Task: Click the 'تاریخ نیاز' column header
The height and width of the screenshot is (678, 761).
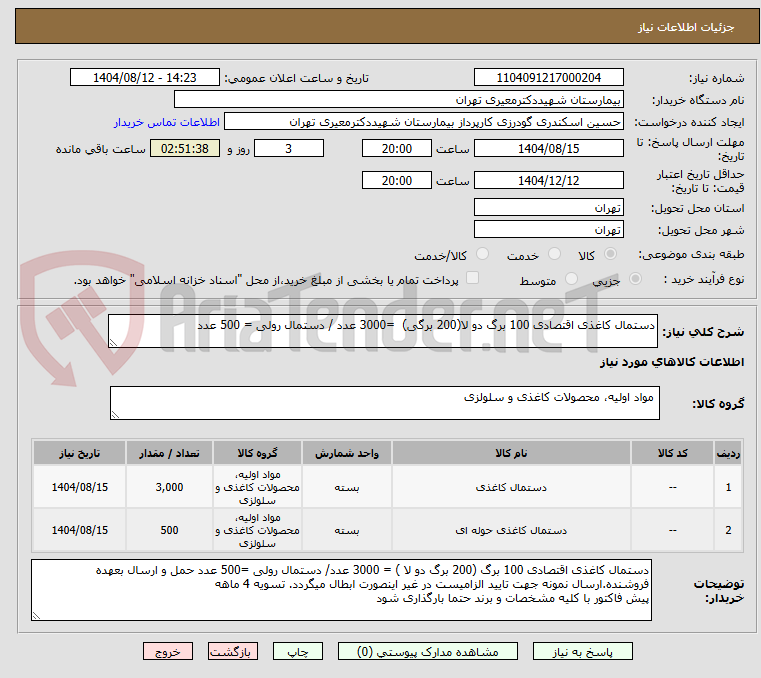Action: coord(80,453)
